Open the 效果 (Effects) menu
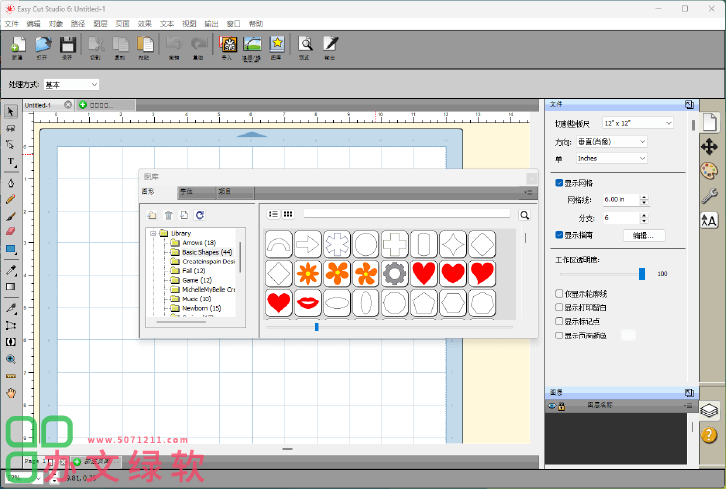Viewport: 726px width, 489px height. coord(144,24)
